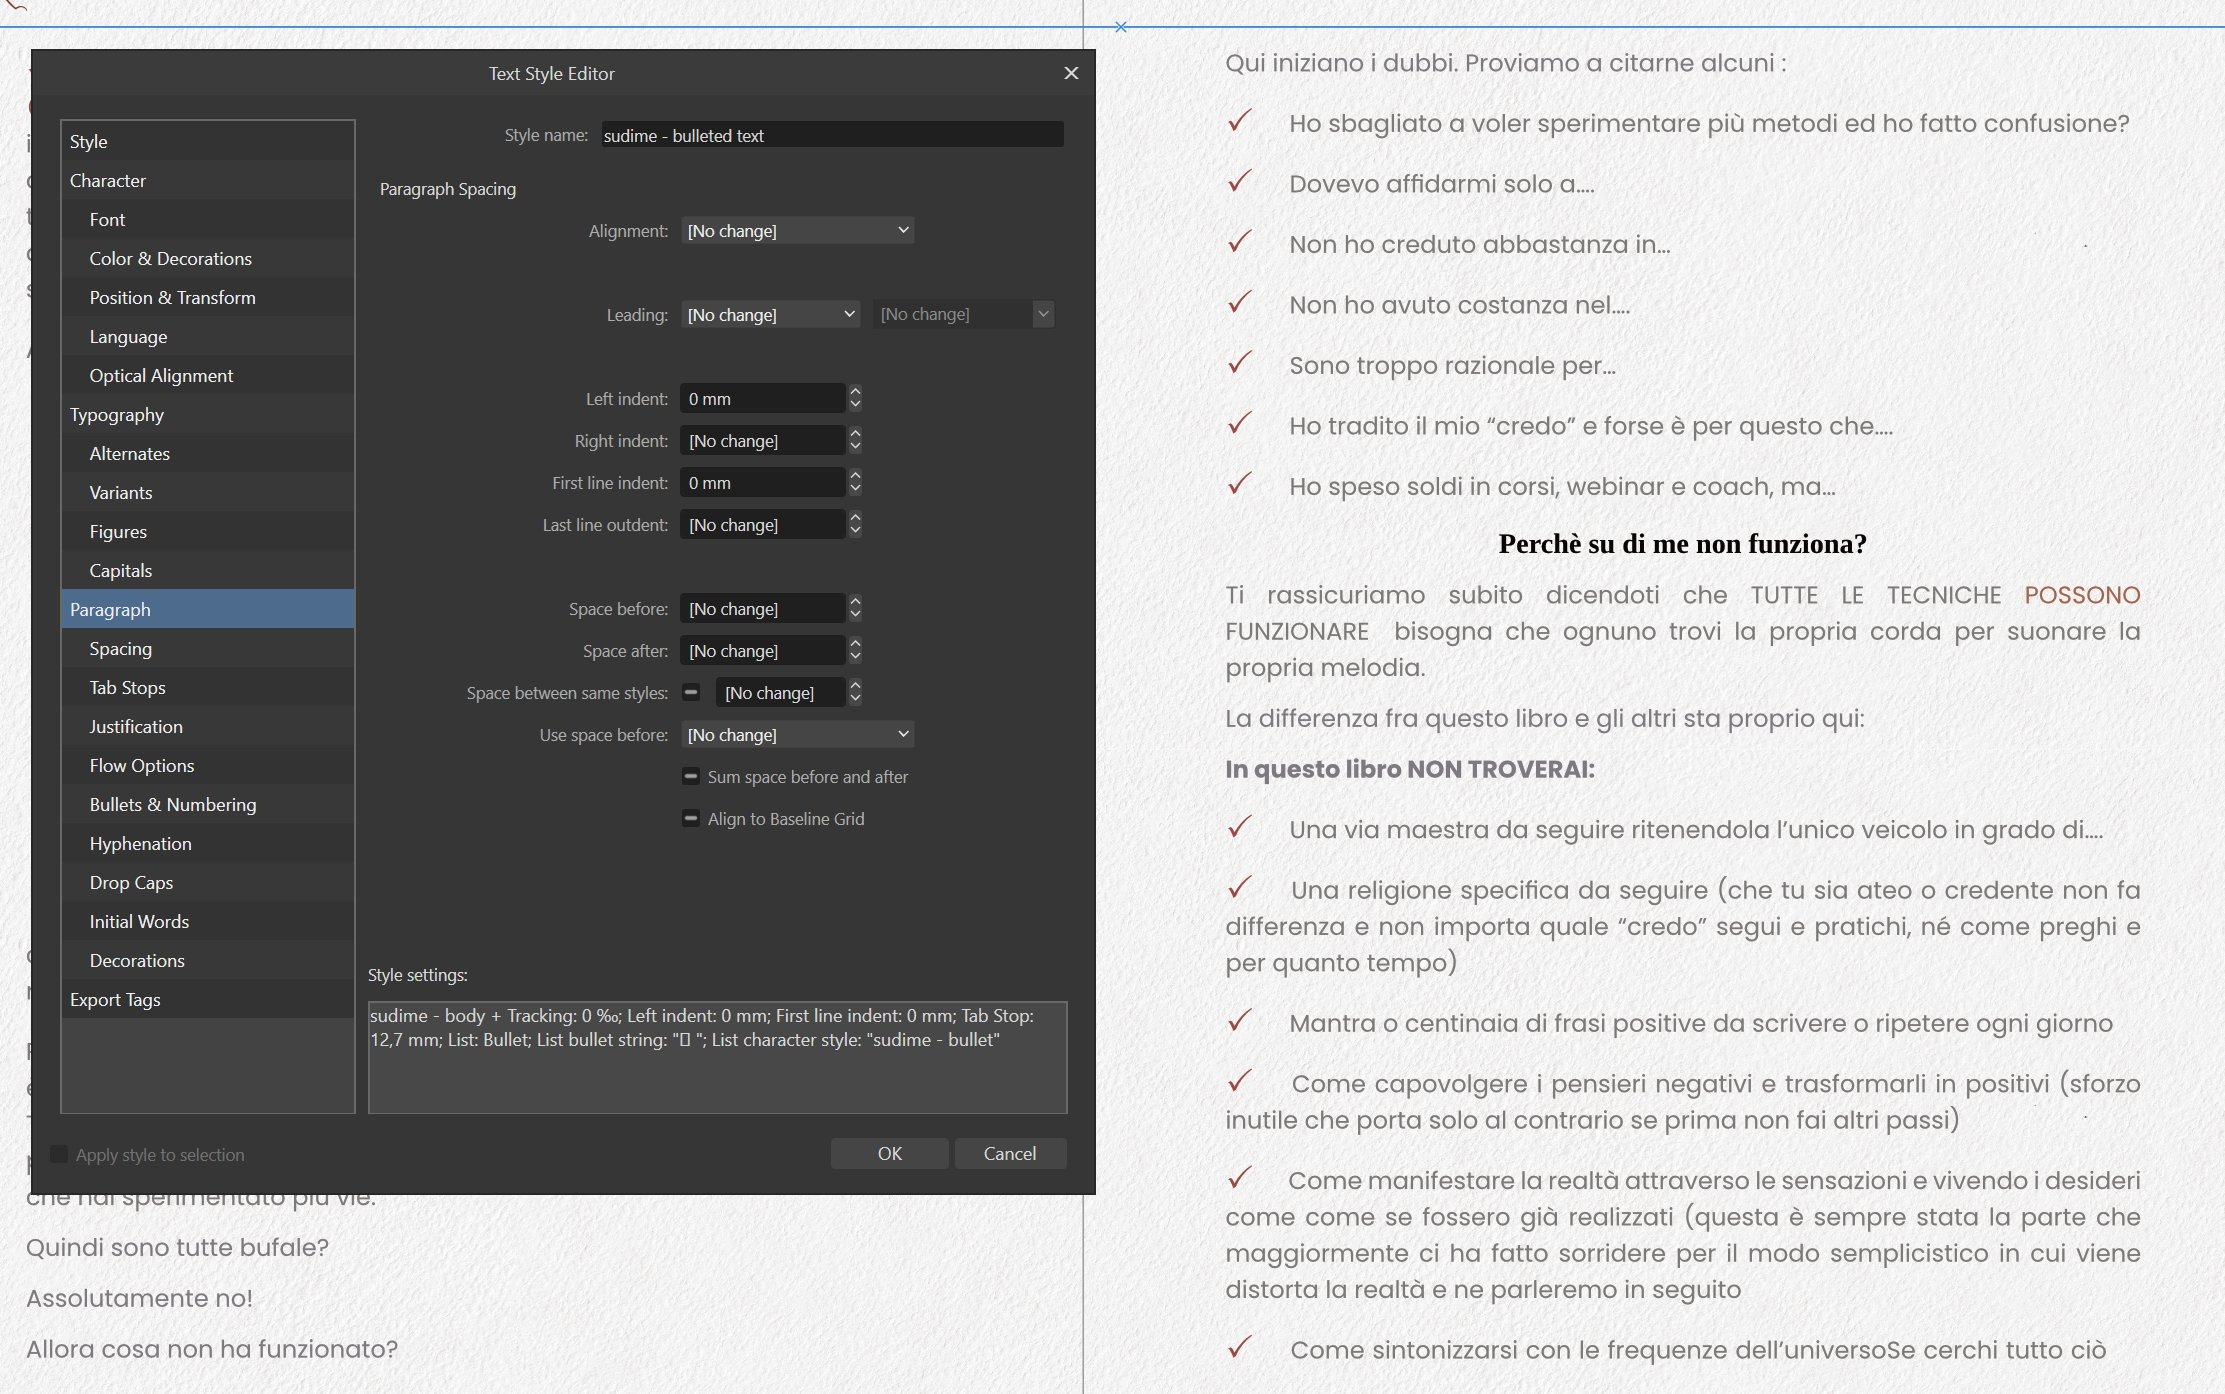2225x1394 pixels.
Task: Open the Style category in sidebar
Action: 208,141
